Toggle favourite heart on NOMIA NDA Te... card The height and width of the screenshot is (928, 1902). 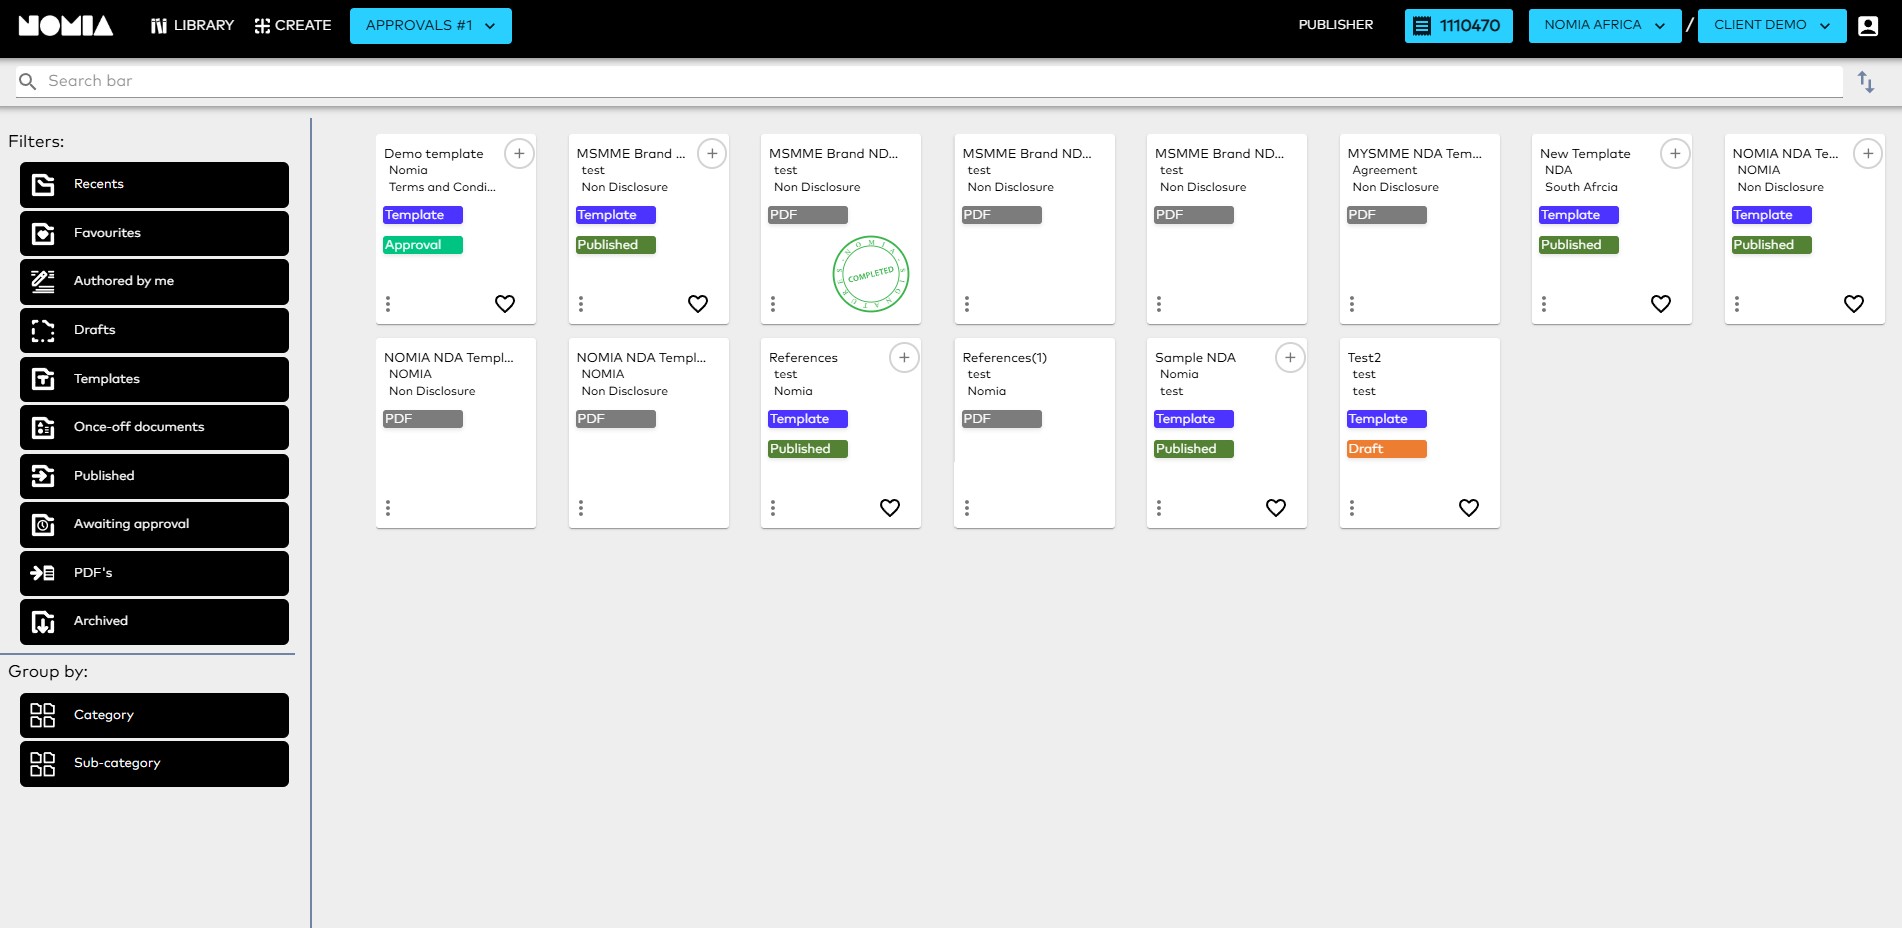pos(1854,304)
